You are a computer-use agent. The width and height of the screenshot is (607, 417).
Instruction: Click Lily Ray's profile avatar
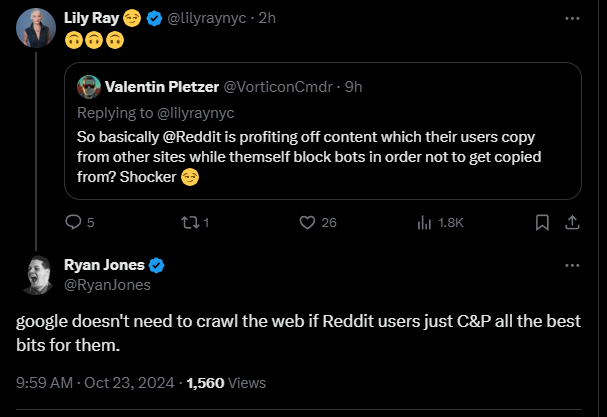[x=36, y=28]
